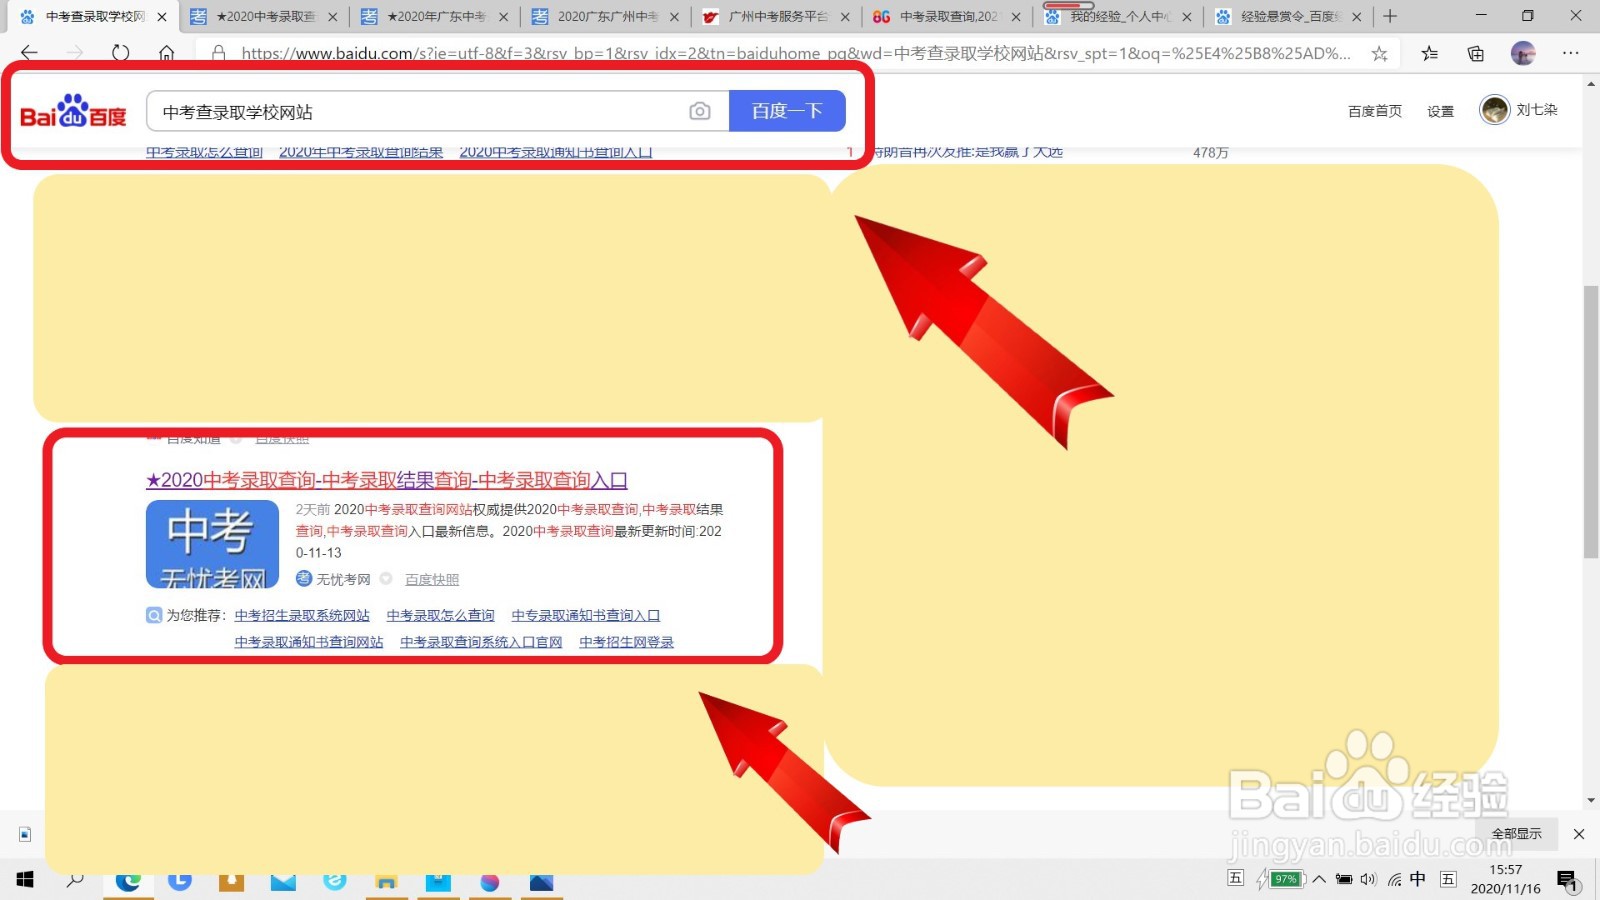View site info via lock icon
Viewport: 1600px width, 900px height.
tap(218, 53)
